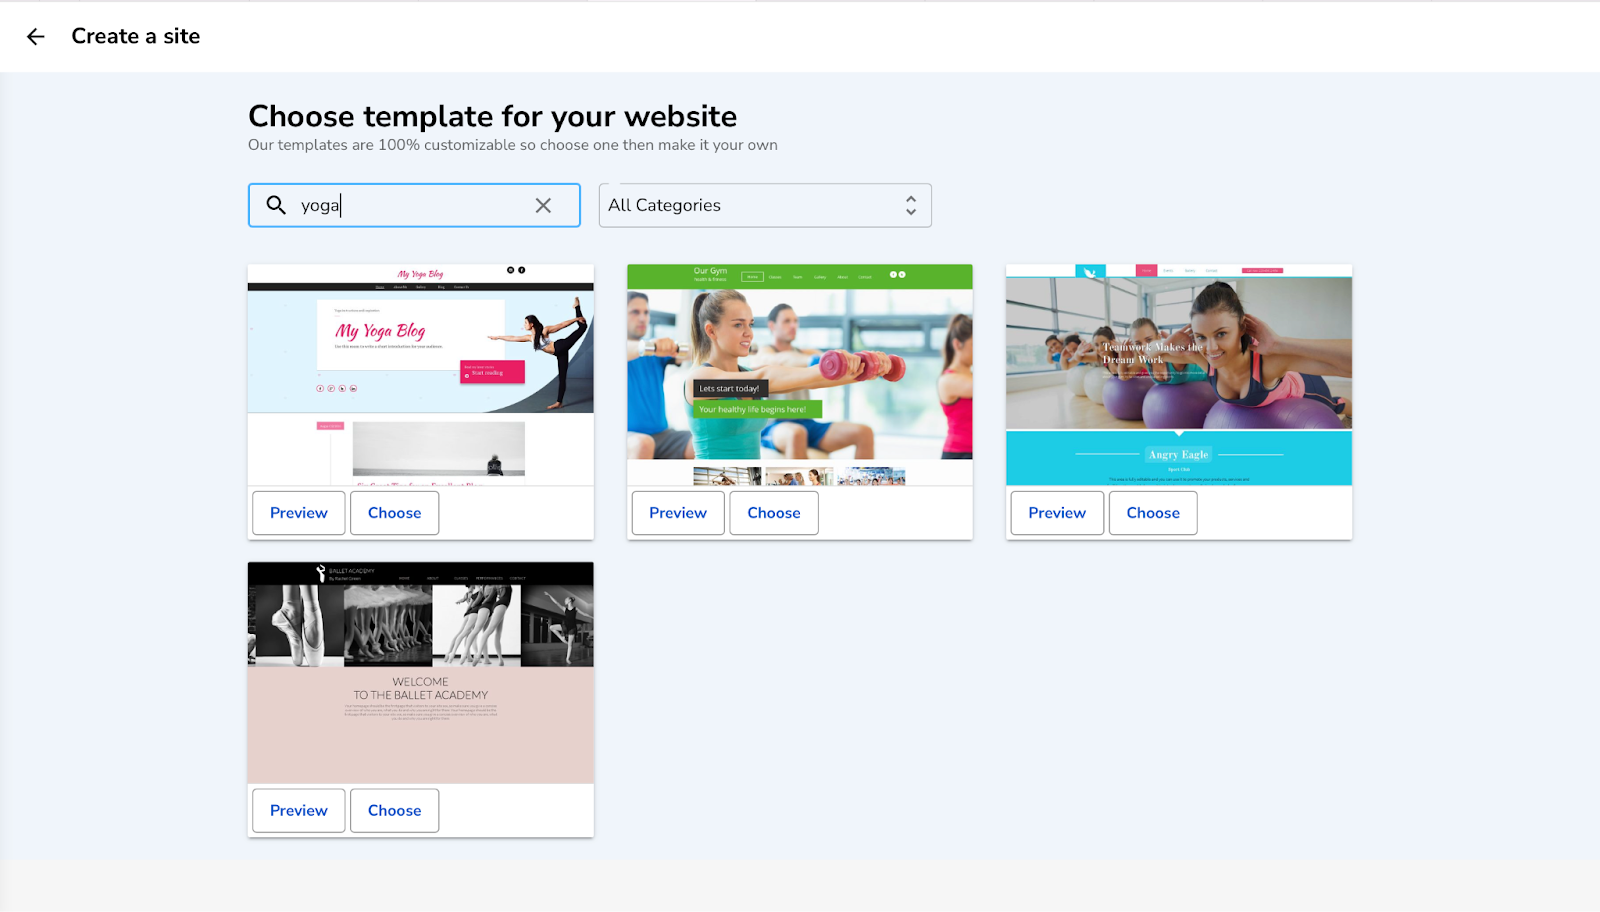The image size is (1600, 912).
Task: Preview the My Yoga Blog template
Action: pyautogui.click(x=299, y=513)
